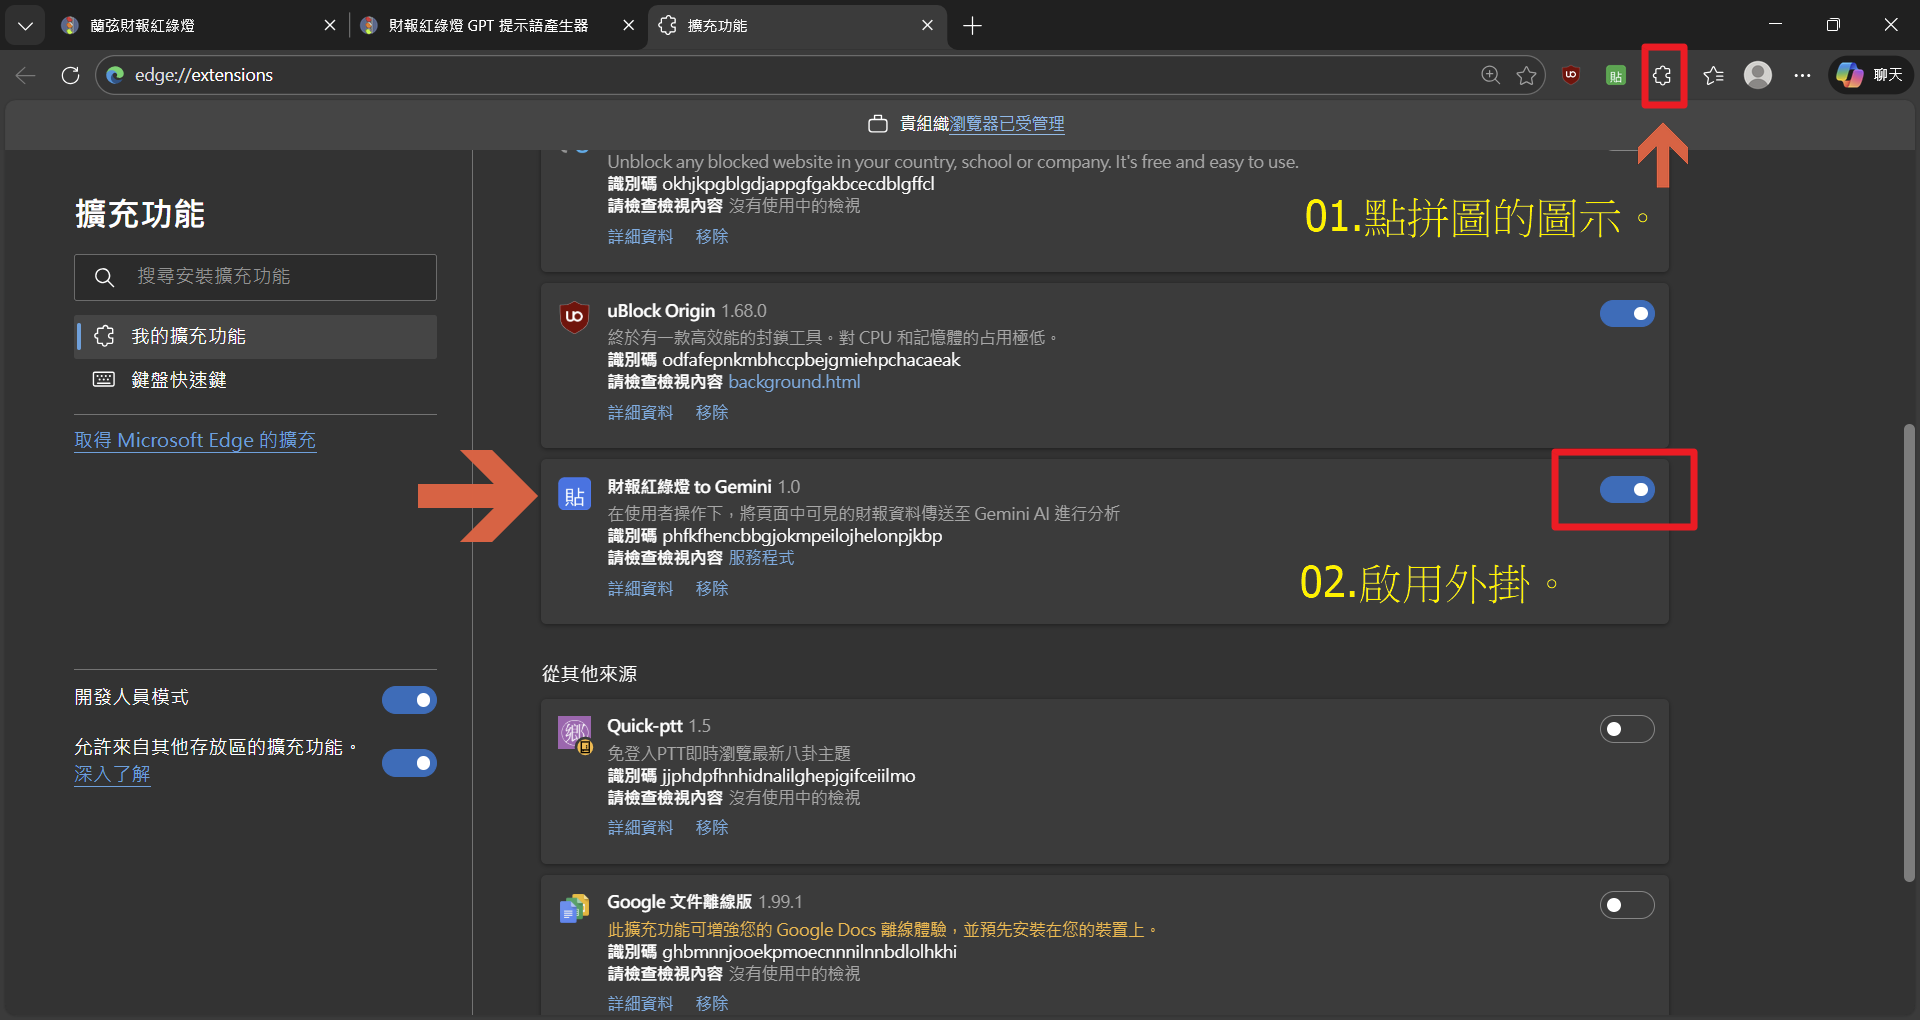This screenshot has width=1920, height=1020.
Task: Open 詳細資料 for Google 文件離線版
Action: point(640,1003)
